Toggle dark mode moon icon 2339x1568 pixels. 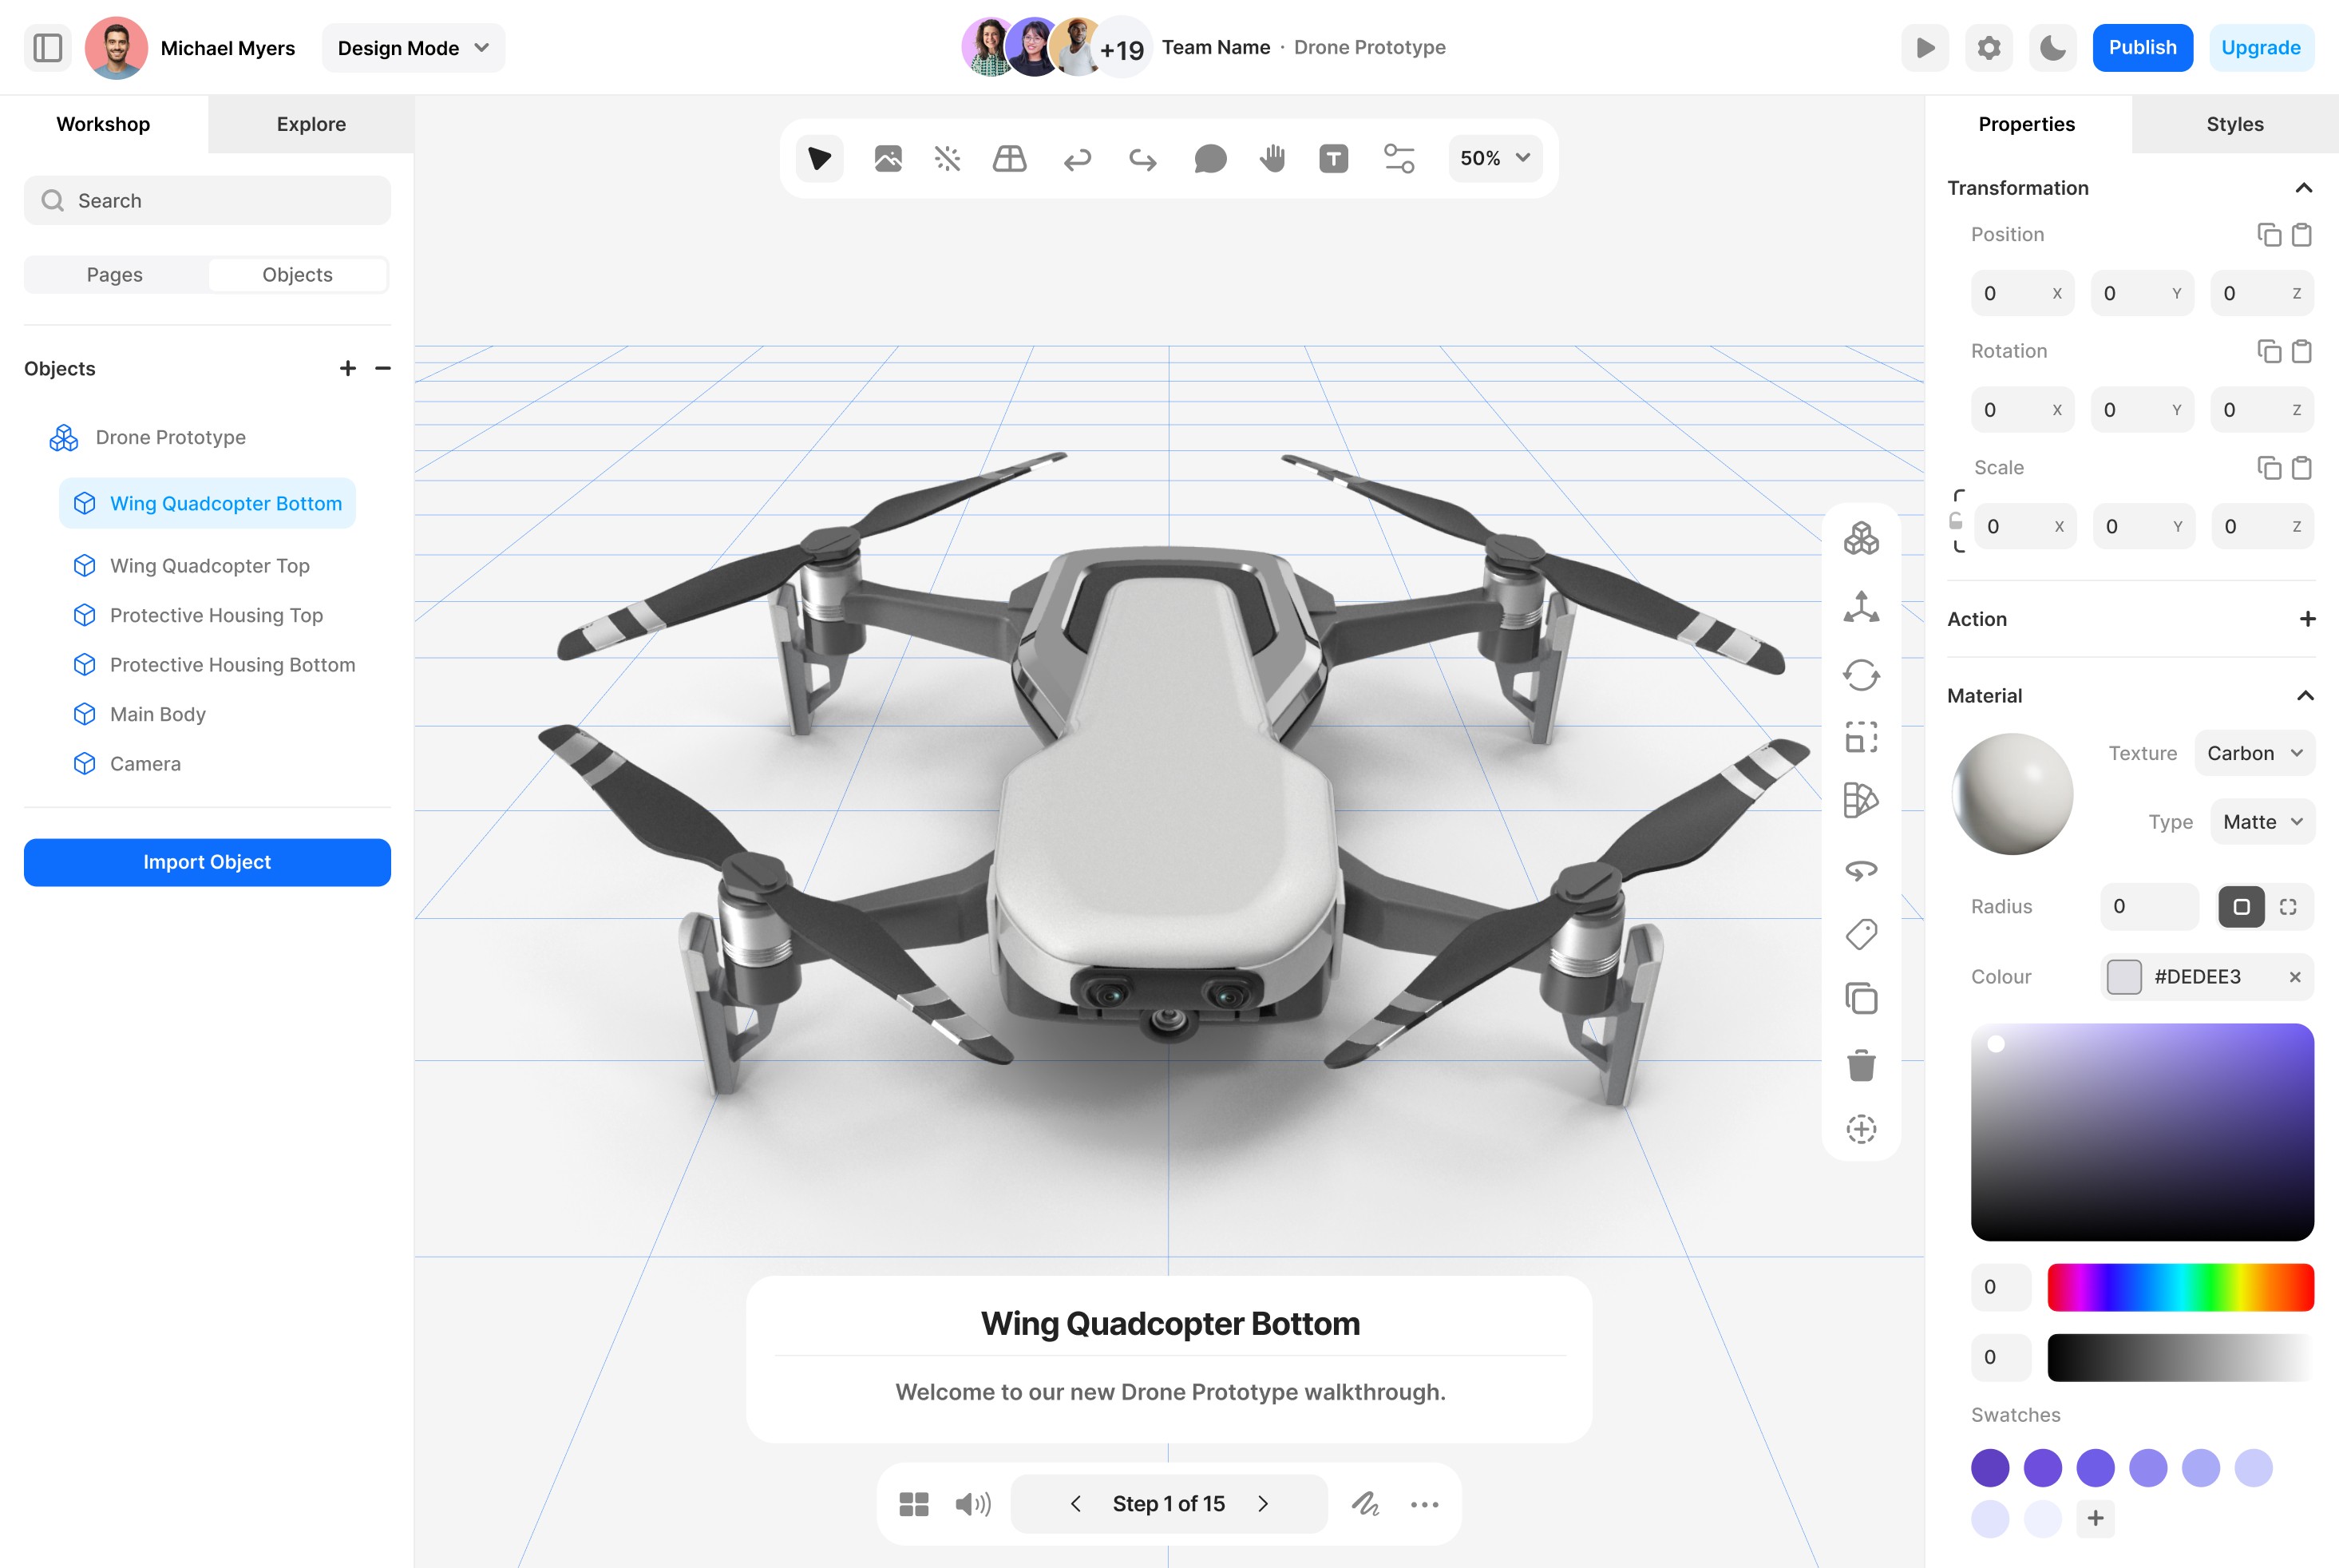(x=2052, y=48)
